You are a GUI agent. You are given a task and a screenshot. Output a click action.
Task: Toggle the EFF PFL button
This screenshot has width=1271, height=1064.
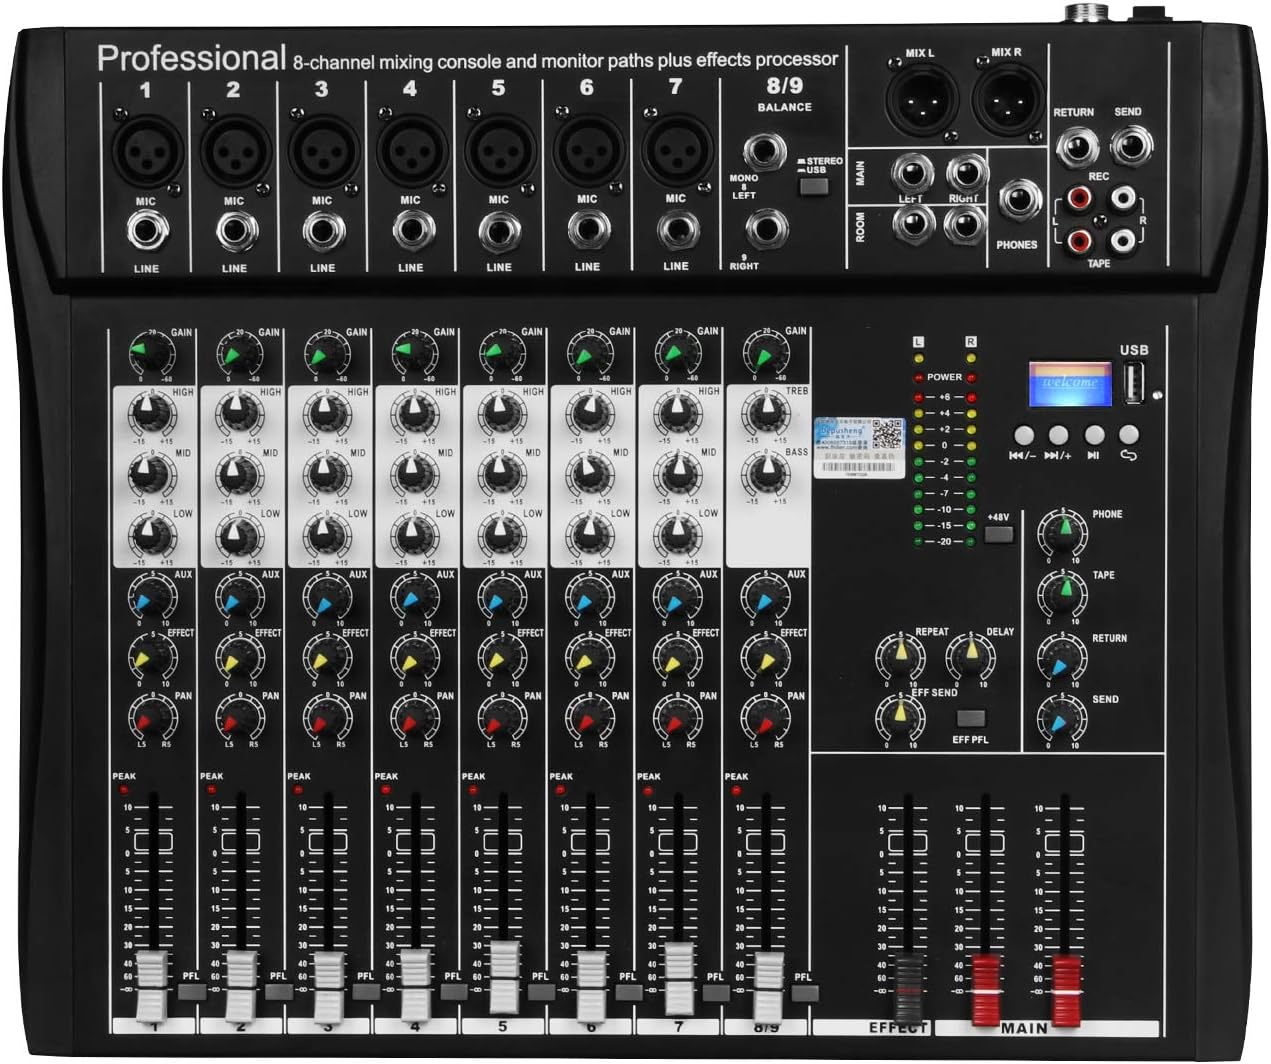970,718
